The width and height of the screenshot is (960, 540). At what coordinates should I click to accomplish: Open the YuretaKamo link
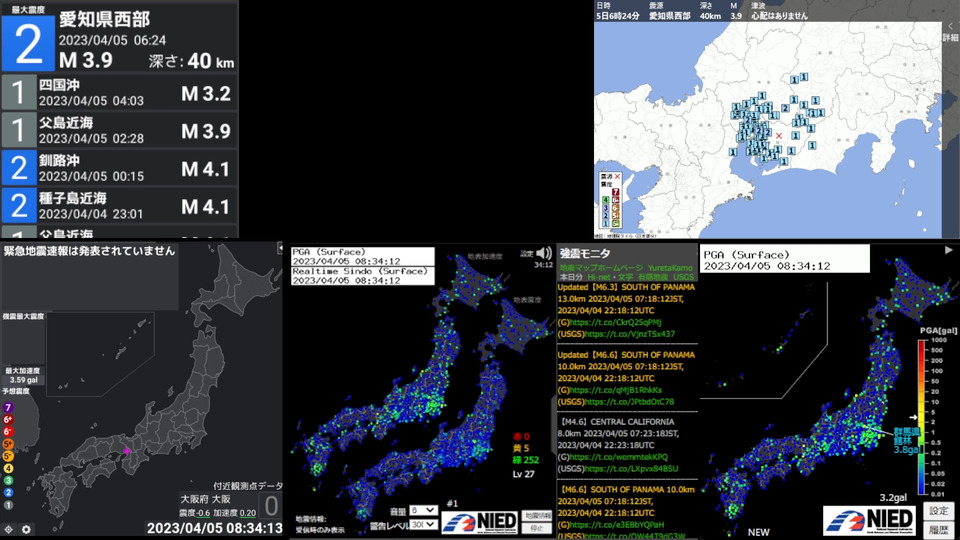(670, 268)
